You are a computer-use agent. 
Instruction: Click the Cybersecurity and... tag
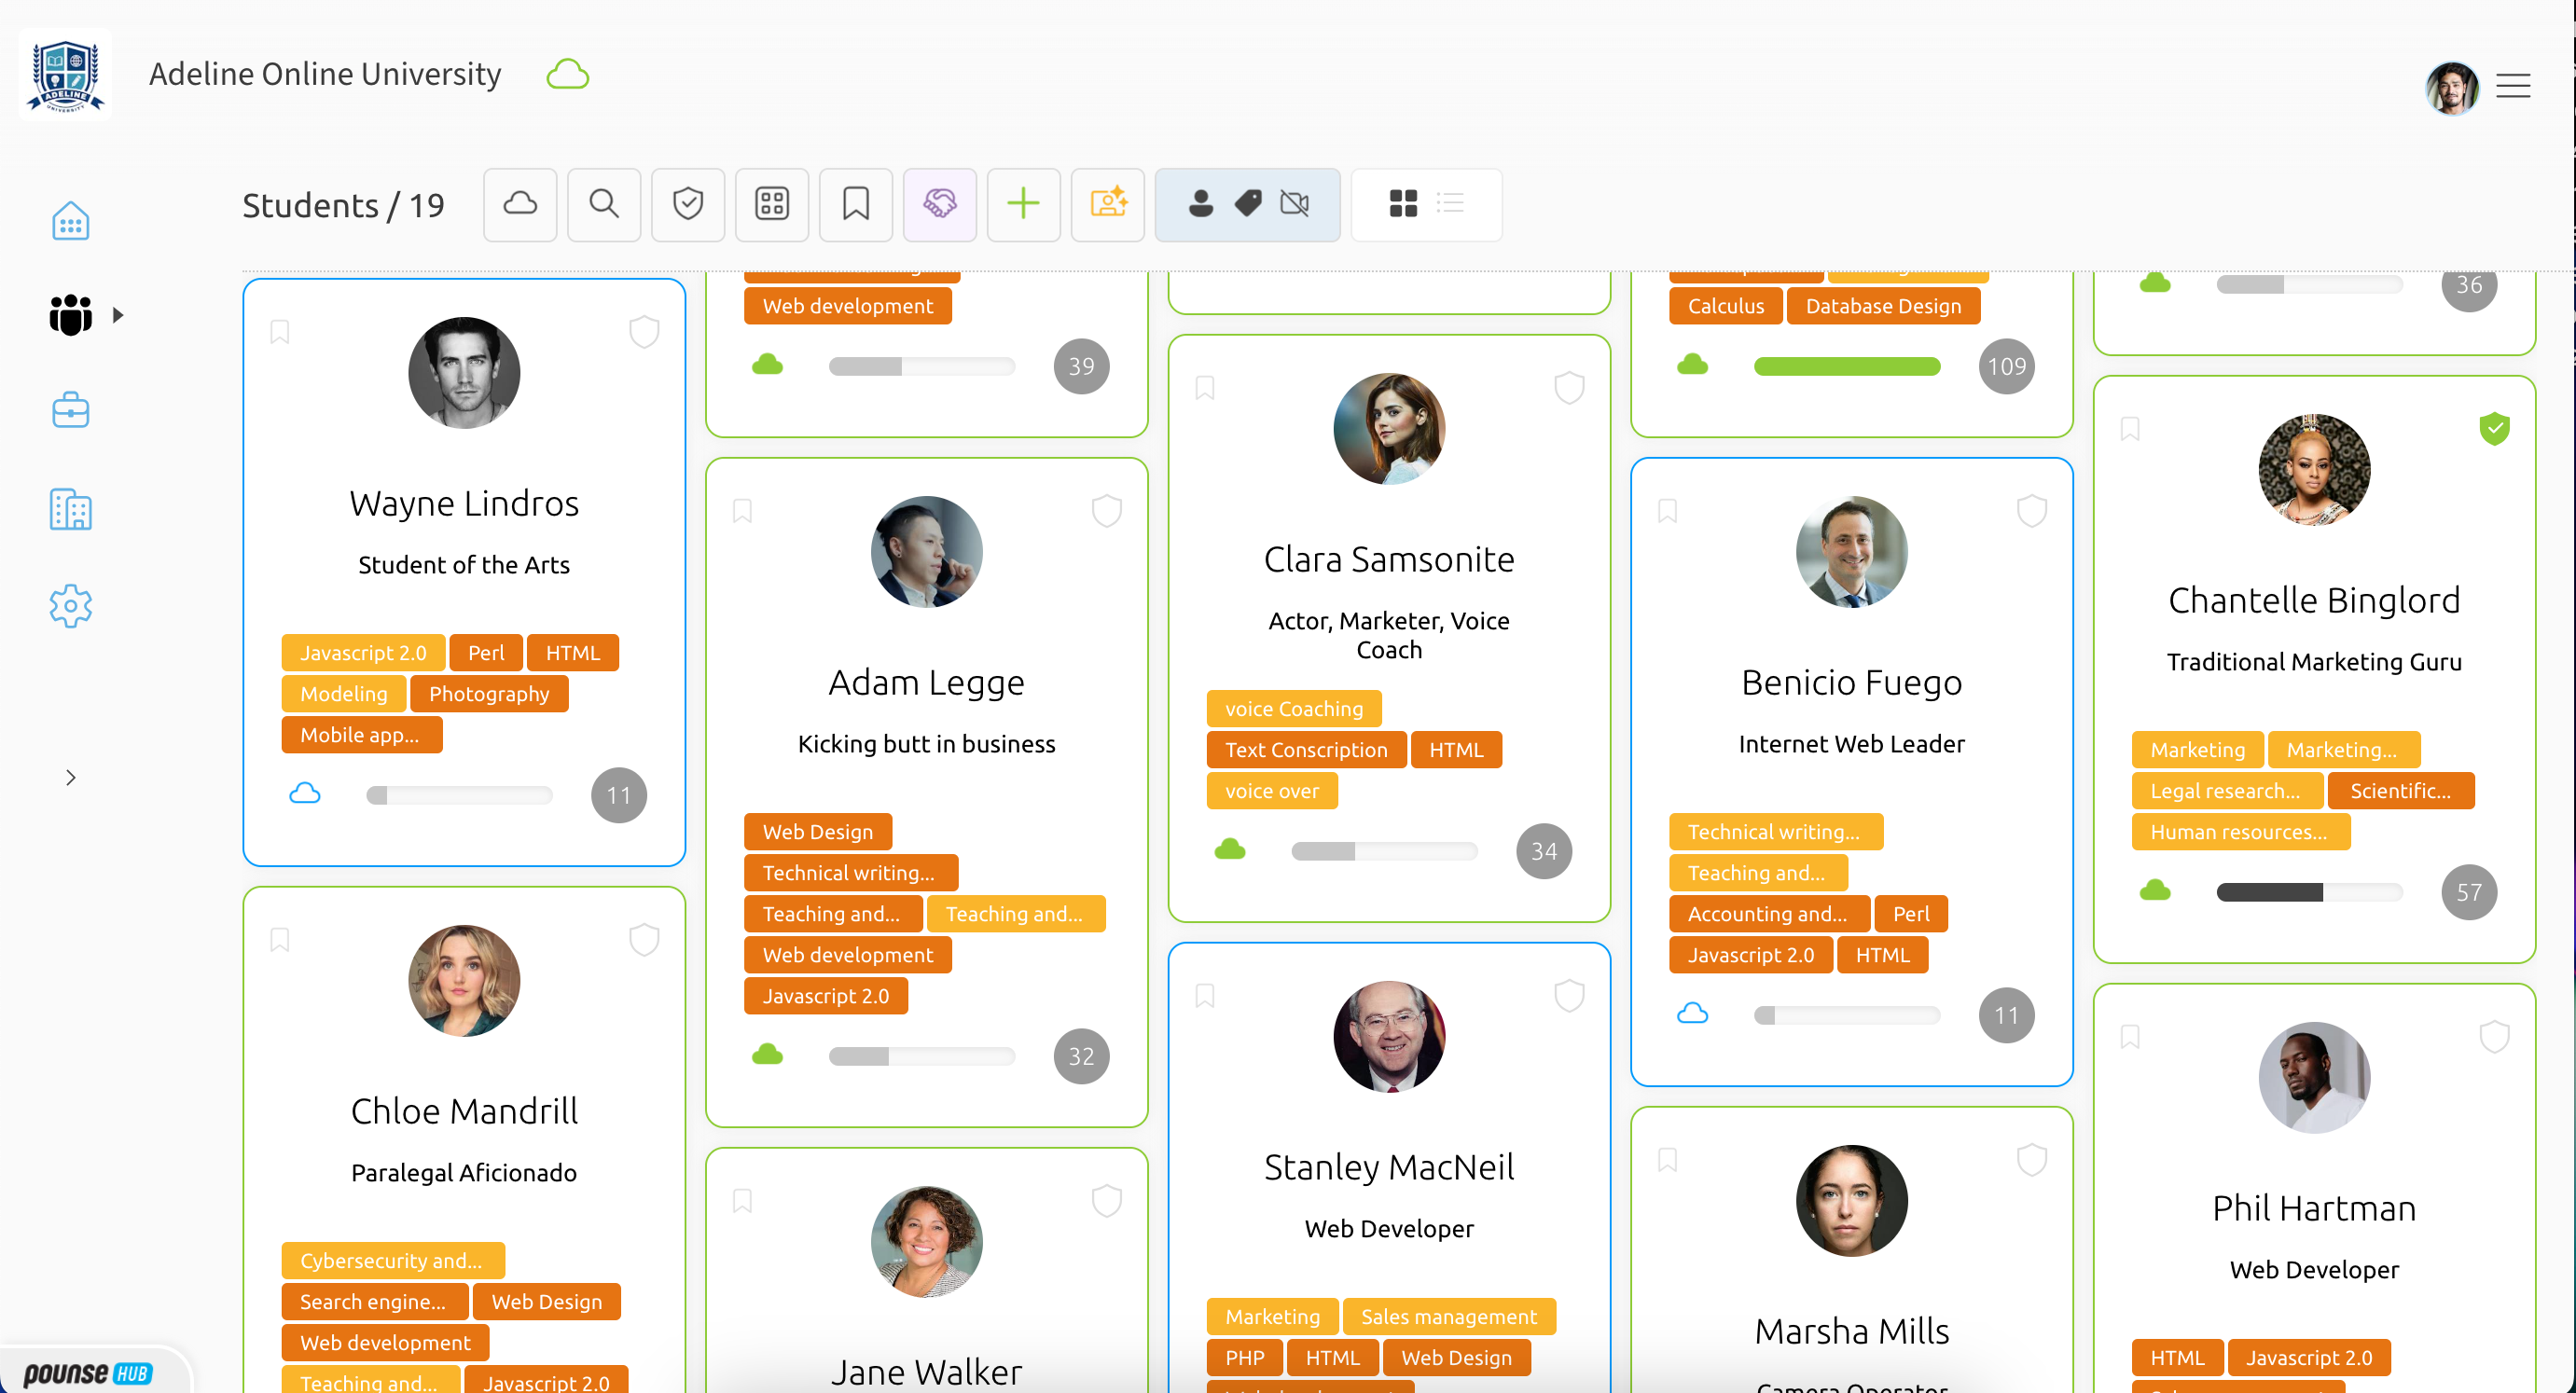[x=392, y=1260]
